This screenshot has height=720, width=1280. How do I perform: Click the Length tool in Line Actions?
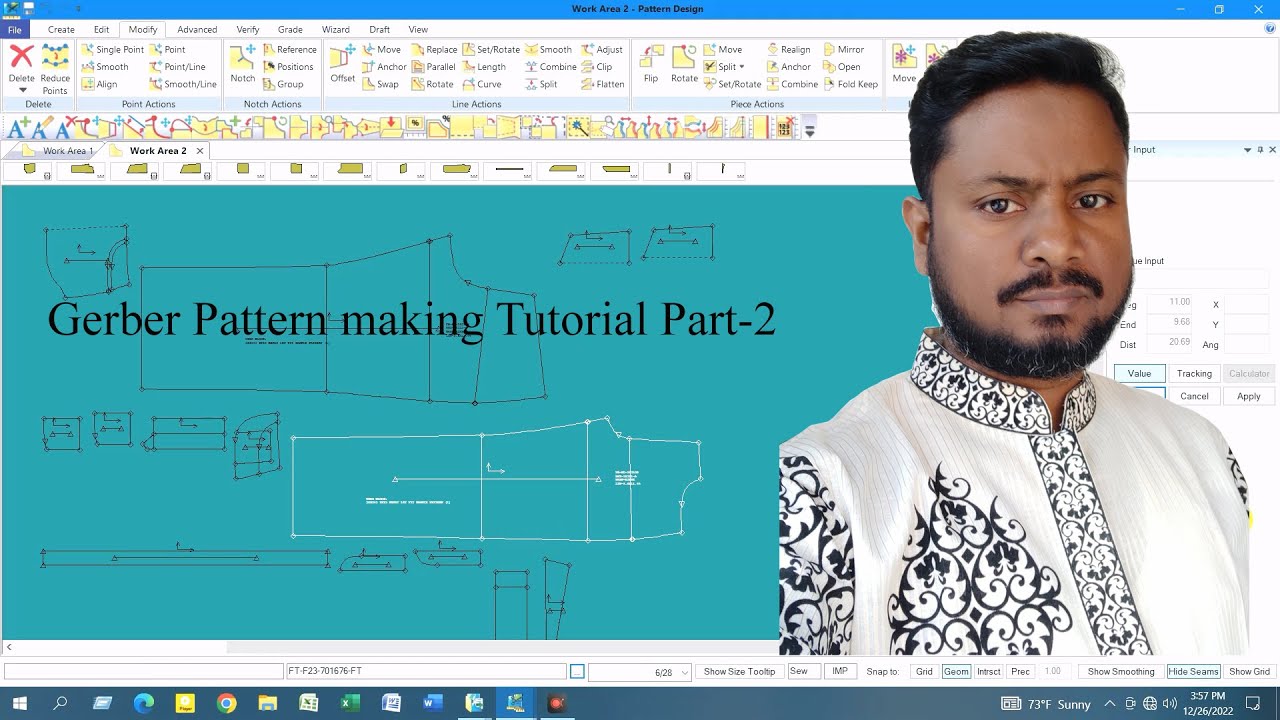[x=483, y=67]
